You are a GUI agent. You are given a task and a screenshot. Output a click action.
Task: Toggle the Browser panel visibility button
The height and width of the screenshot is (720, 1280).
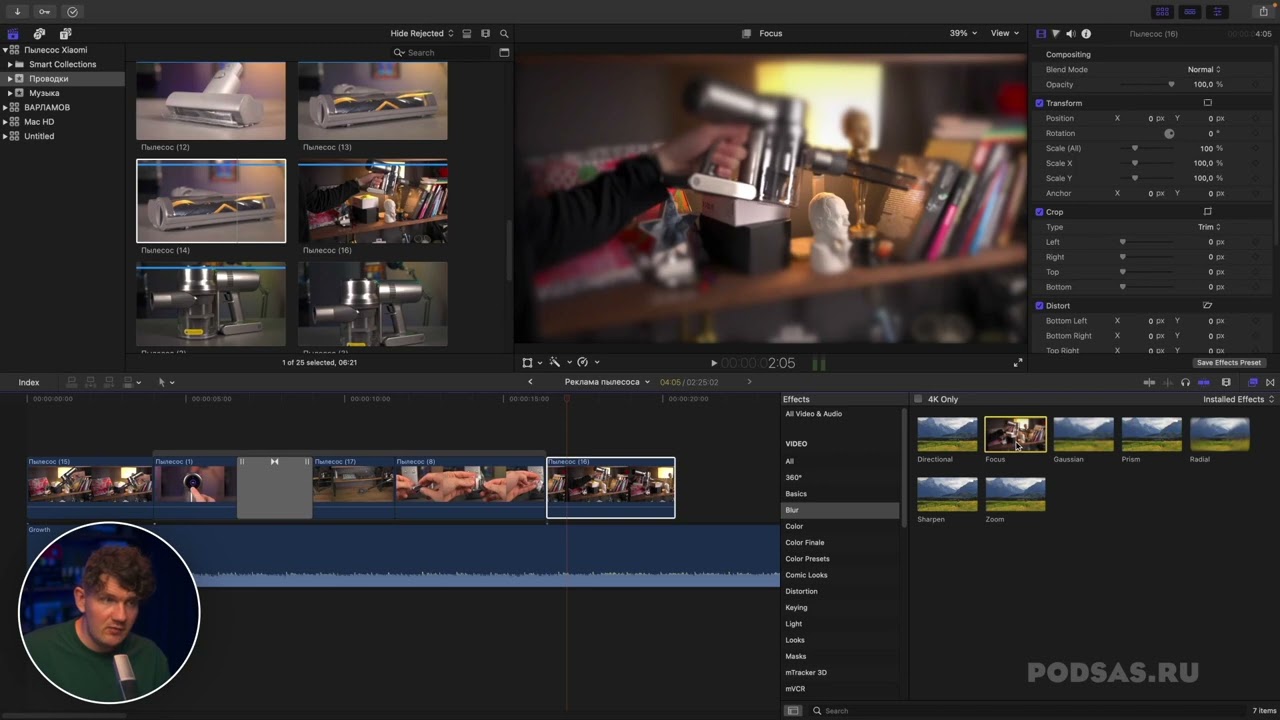[x=1162, y=12]
